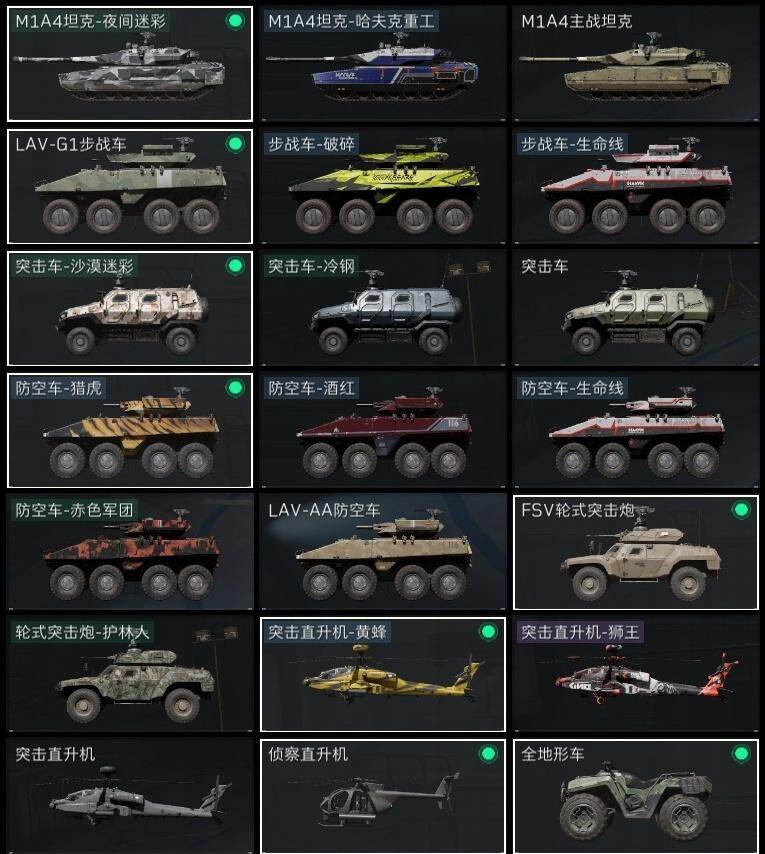Click the 突击直升机-黄蜂 yellow helicopter image
The width and height of the screenshot is (765, 854).
point(390,675)
